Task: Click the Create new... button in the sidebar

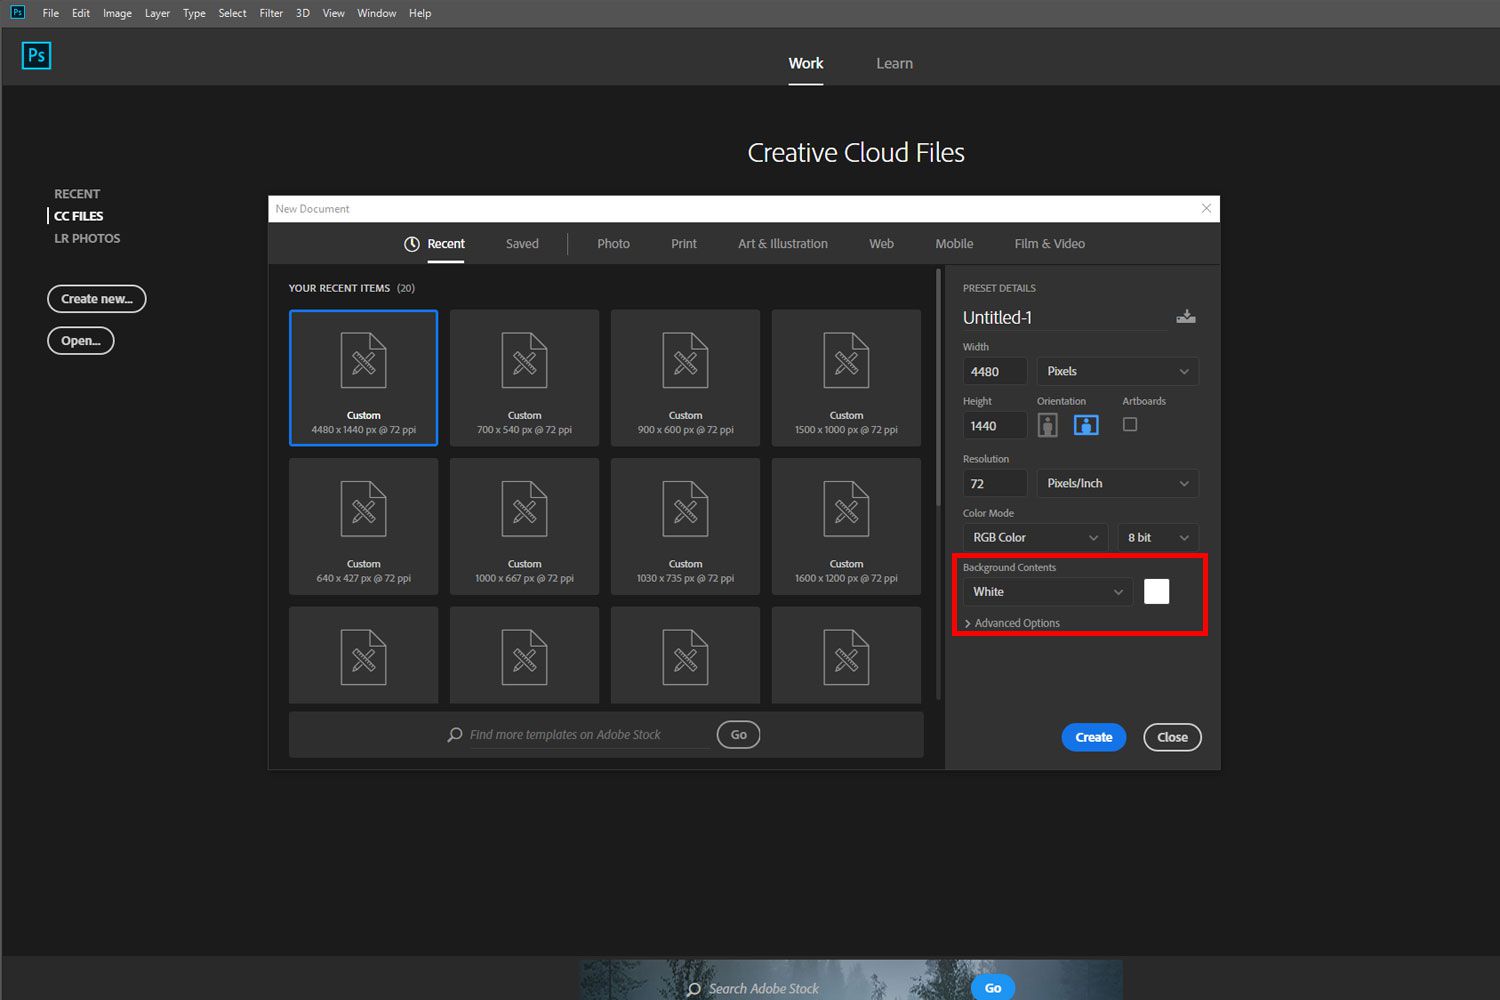Action: click(x=96, y=298)
